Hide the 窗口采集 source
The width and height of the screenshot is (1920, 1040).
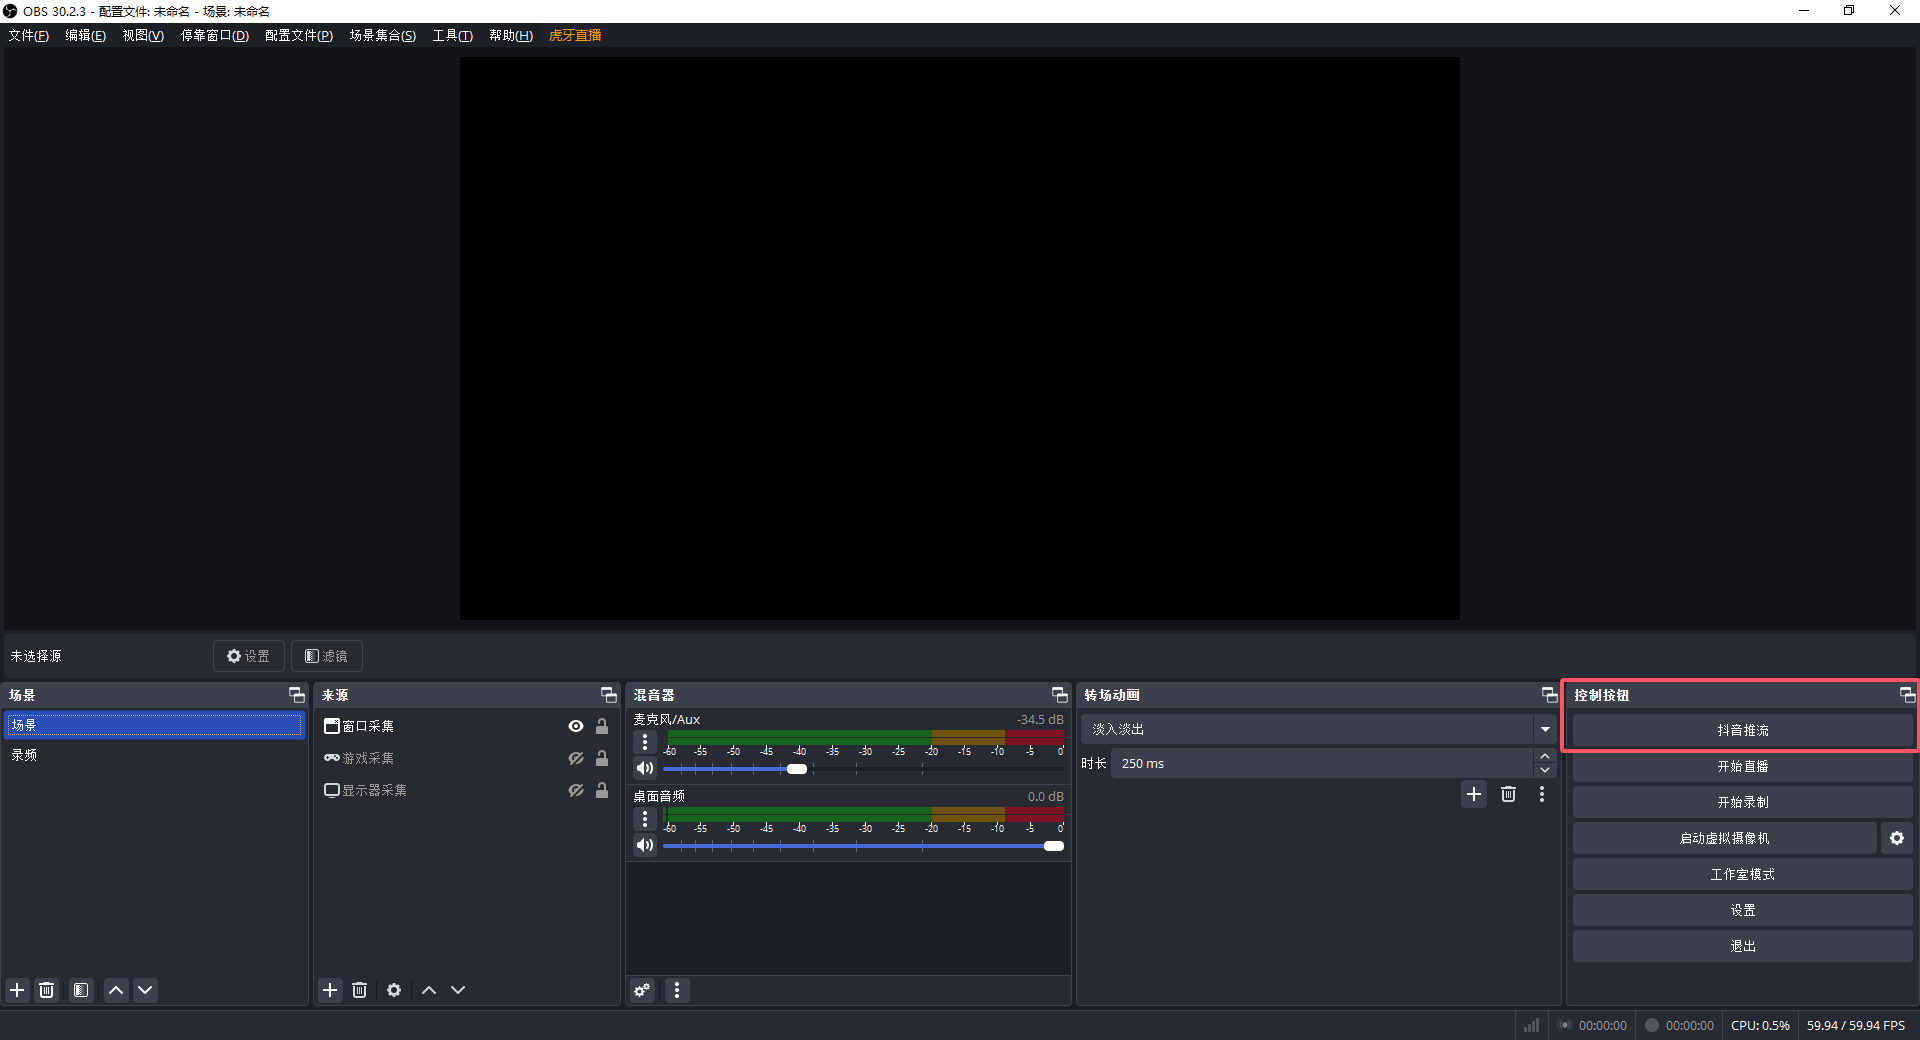point(575,726)
